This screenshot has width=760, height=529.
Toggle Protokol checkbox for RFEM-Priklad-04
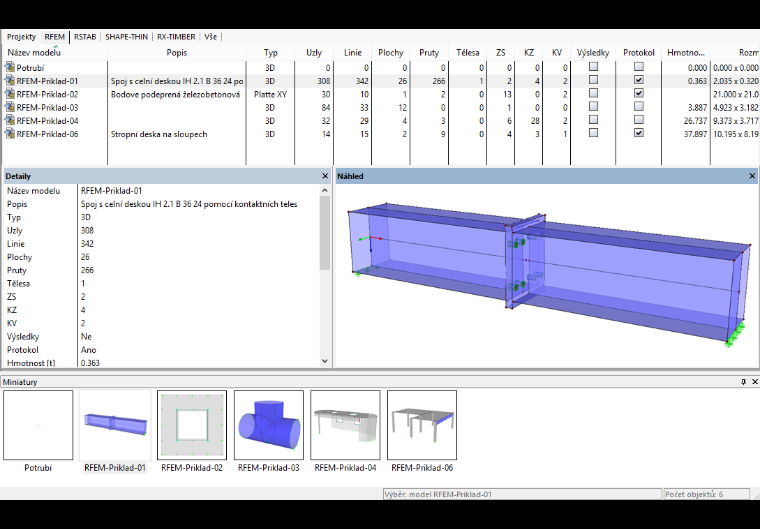tap(639, 120)
